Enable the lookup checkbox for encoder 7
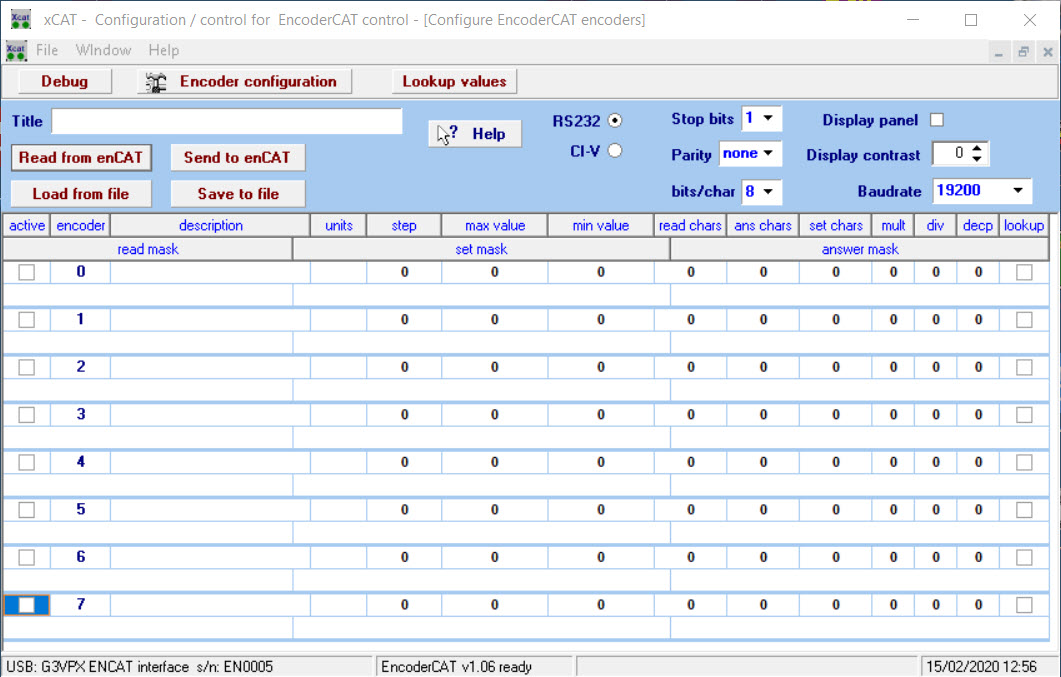The width and height of the screenshot is (1061, 677). click(1024, 605)
